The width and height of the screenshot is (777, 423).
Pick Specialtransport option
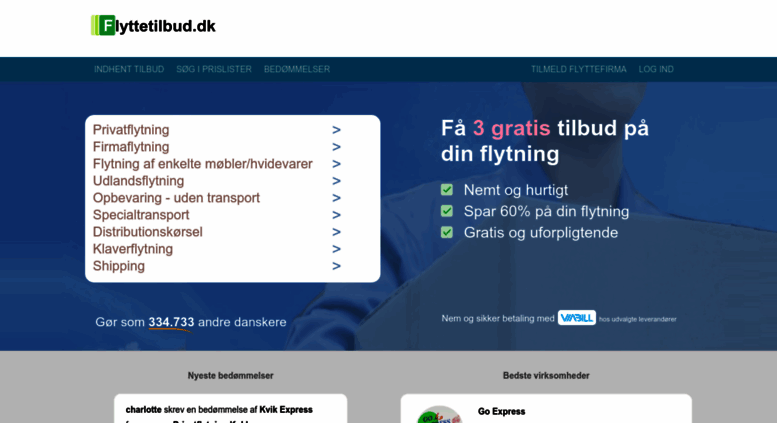point(141,215)
